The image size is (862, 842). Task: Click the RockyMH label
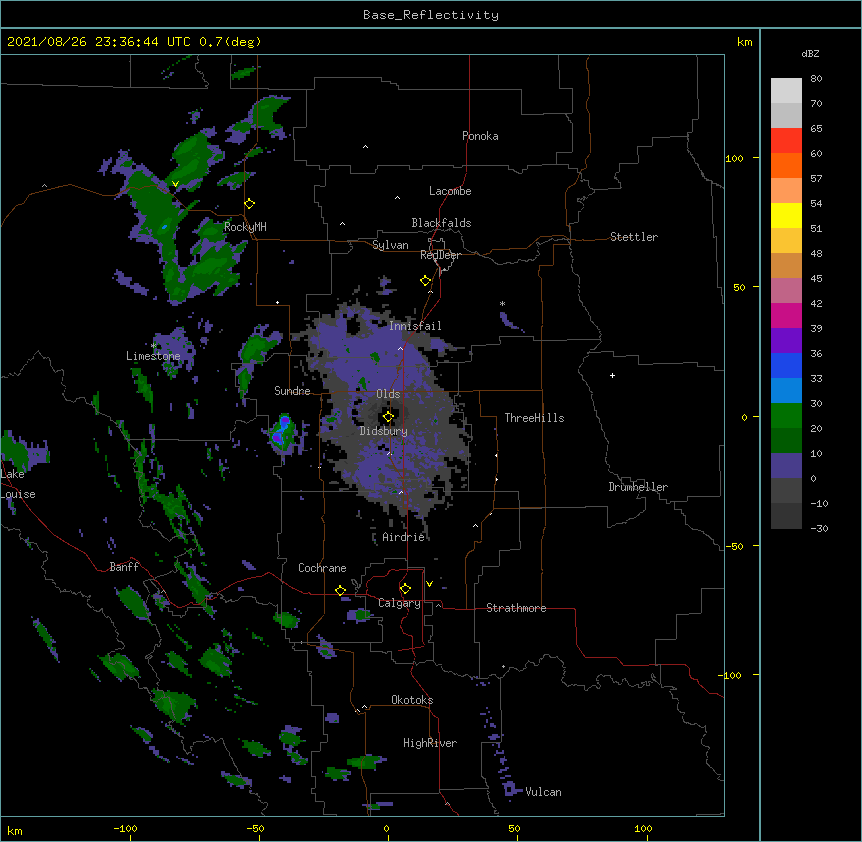[245, 227]
